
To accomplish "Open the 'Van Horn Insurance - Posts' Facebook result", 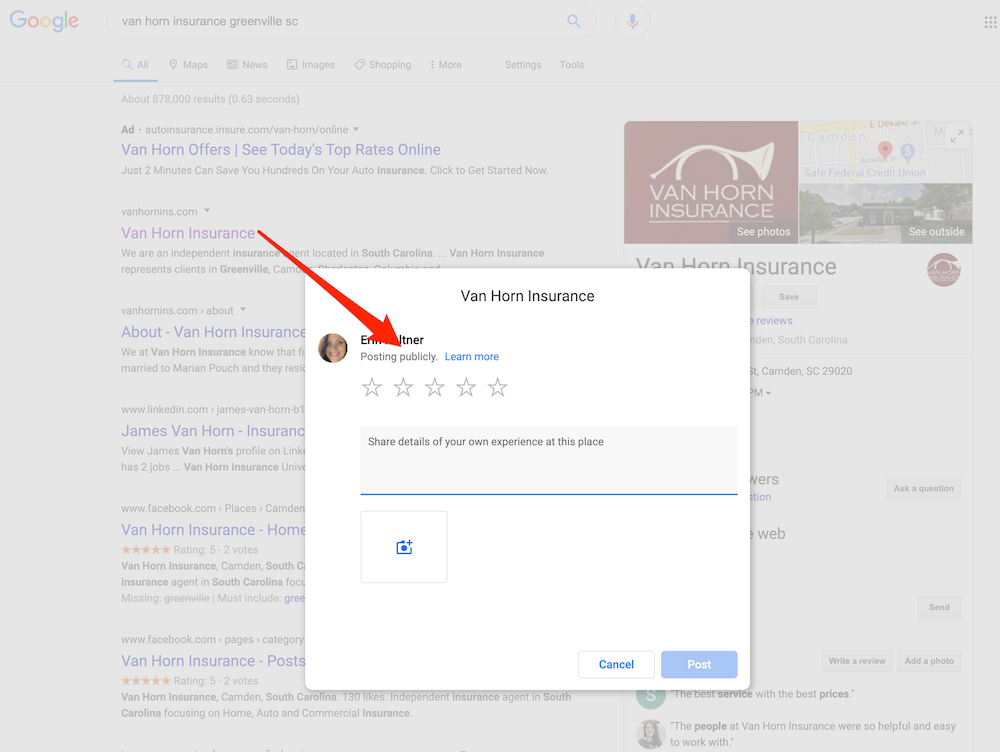I will 213,661.
